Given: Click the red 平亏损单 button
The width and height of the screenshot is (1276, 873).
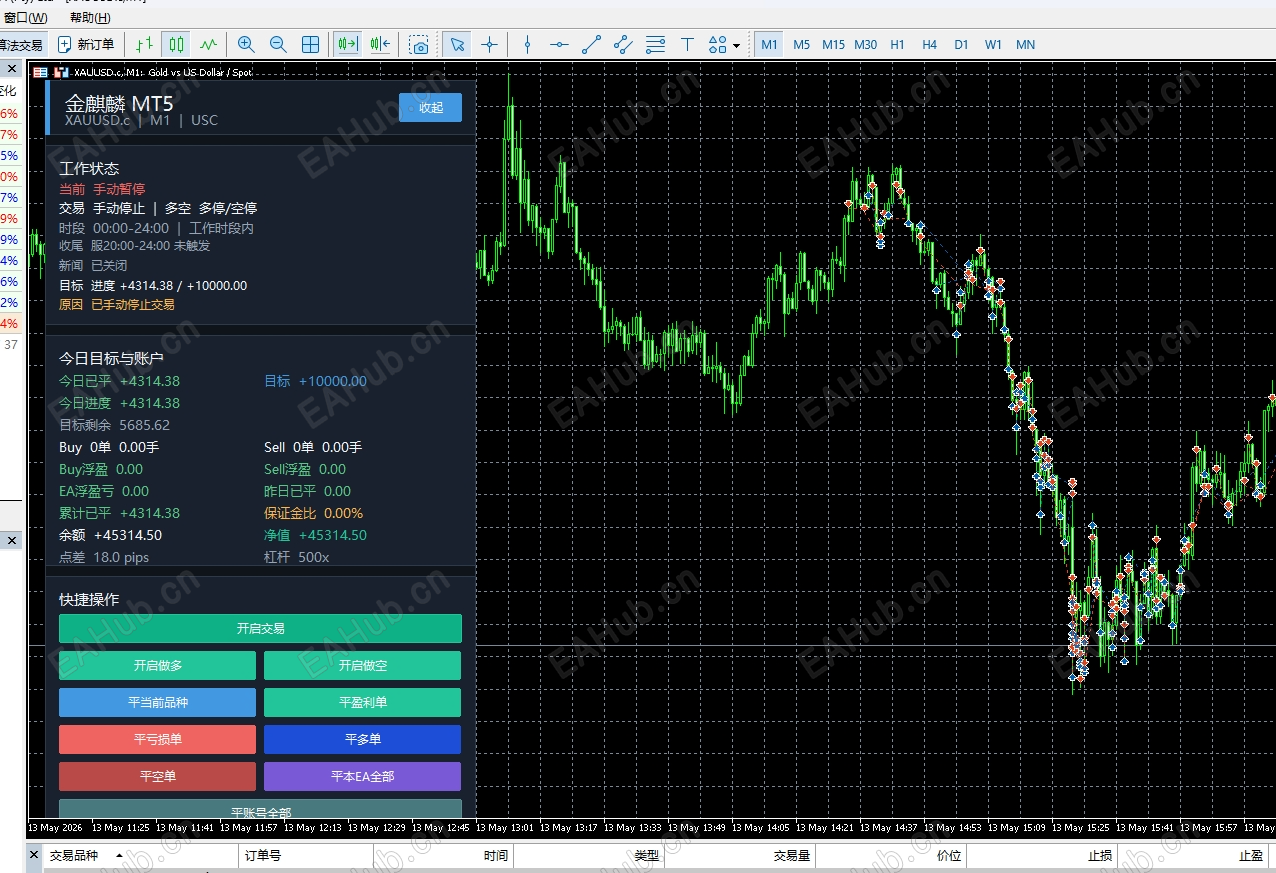Looking at the screenshot, I should coord(157,739).
